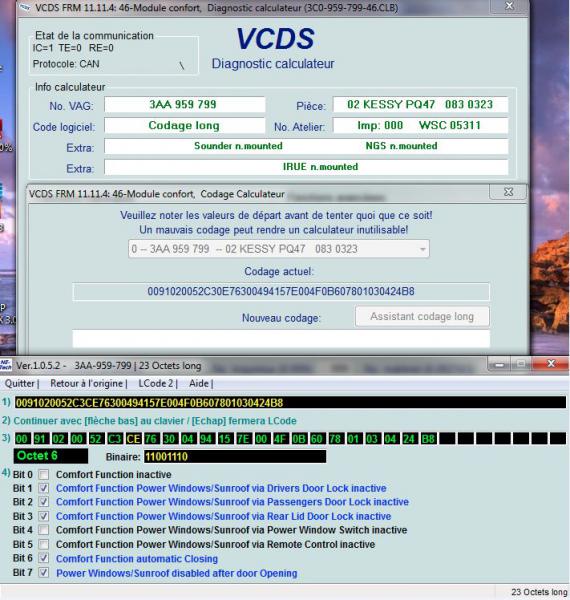The width and height of the screenshot is (570, 600).
Task: Toggle Bit 0 Comfort Function inactive checkbox
Action: pos(44,474)
